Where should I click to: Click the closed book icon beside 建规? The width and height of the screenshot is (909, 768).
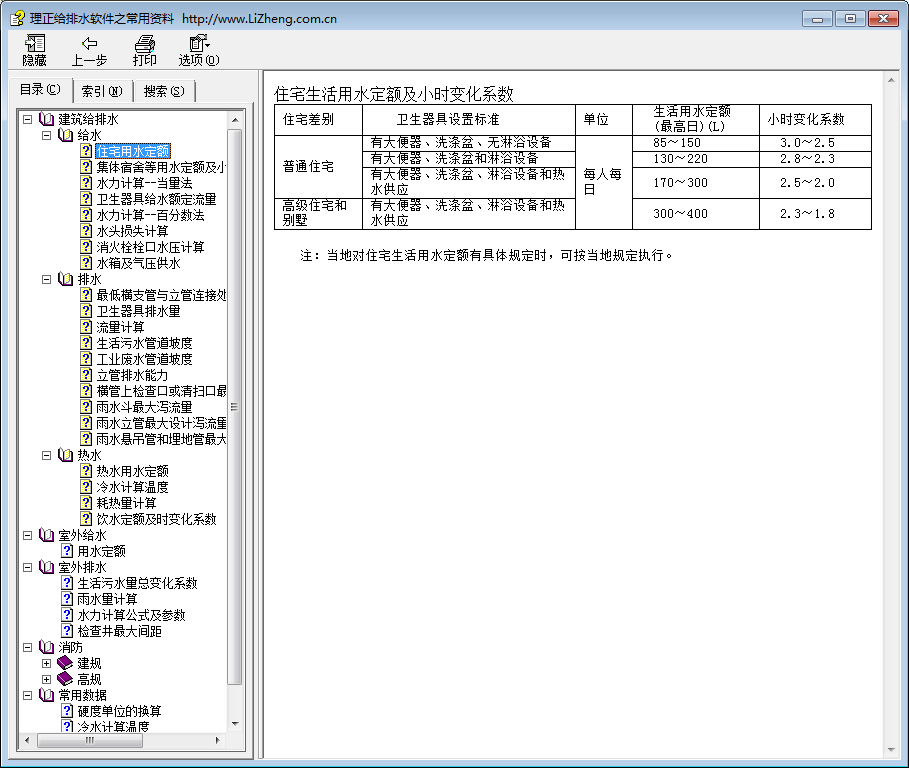(66, 663)
